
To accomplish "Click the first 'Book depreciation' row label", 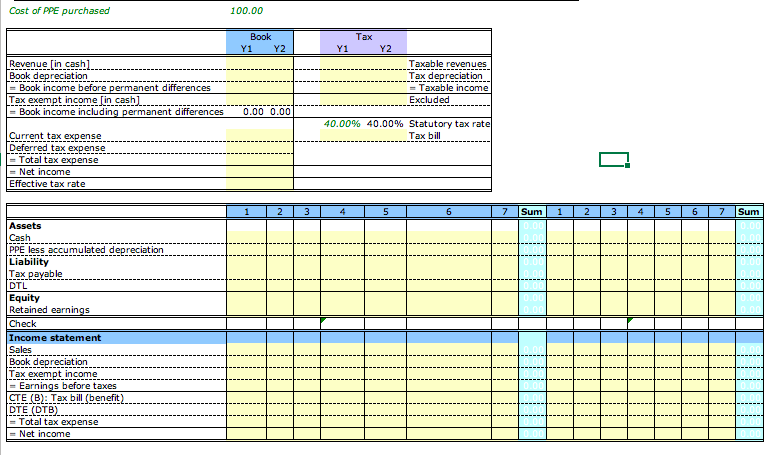I will (48, 75).
